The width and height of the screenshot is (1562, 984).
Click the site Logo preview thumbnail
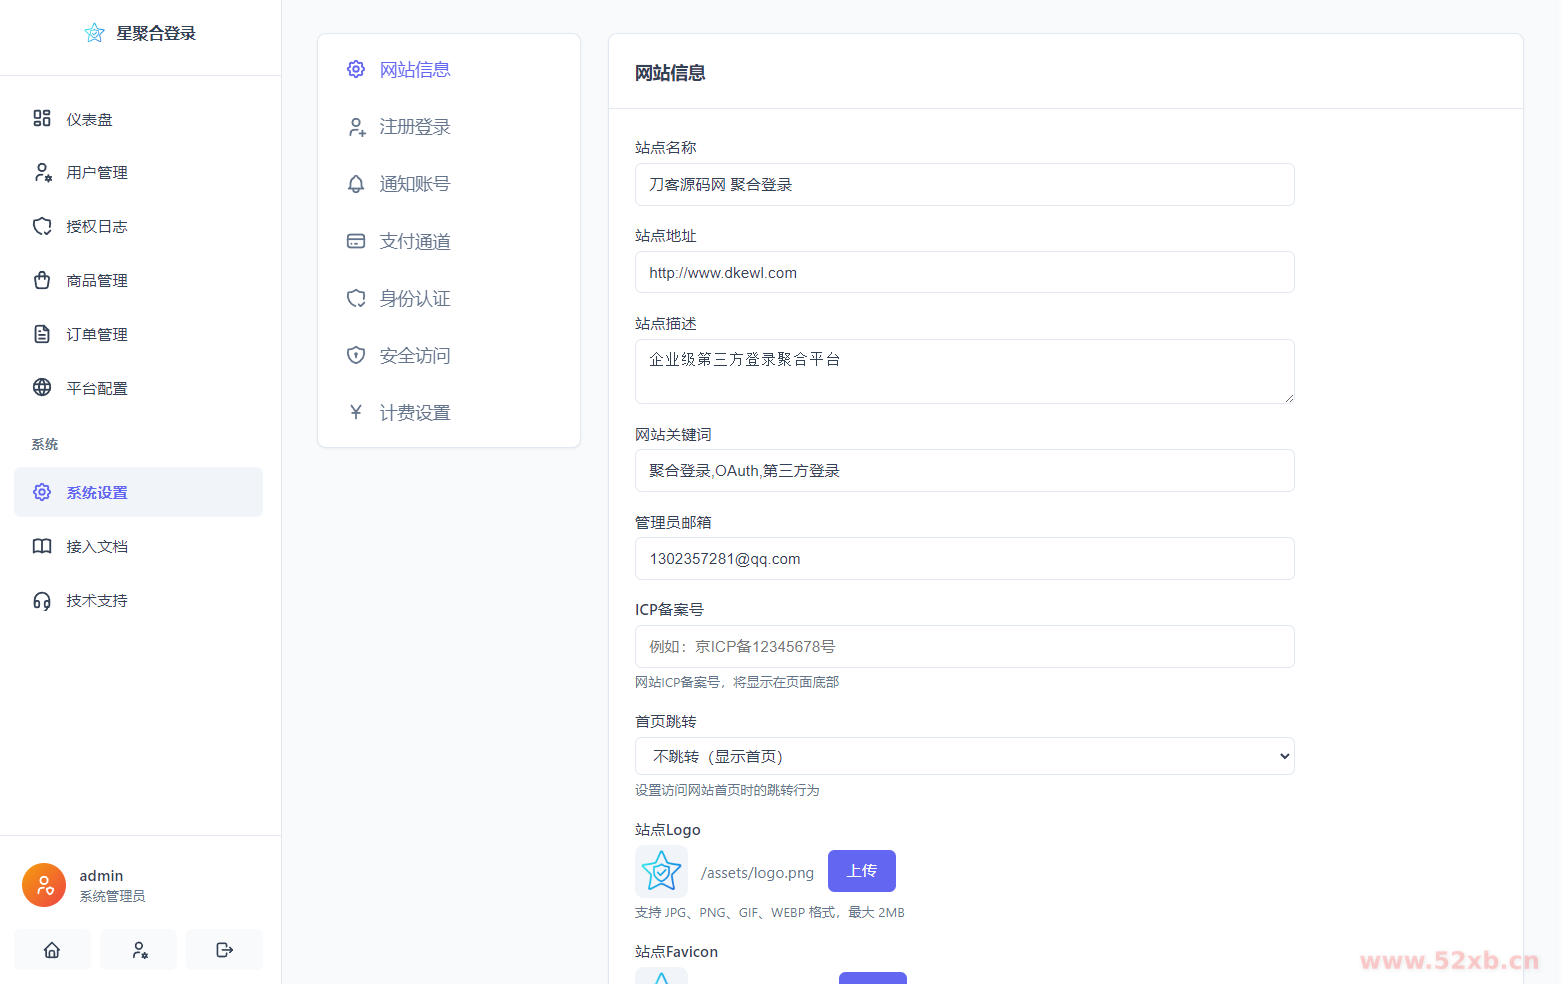point(661,871)
